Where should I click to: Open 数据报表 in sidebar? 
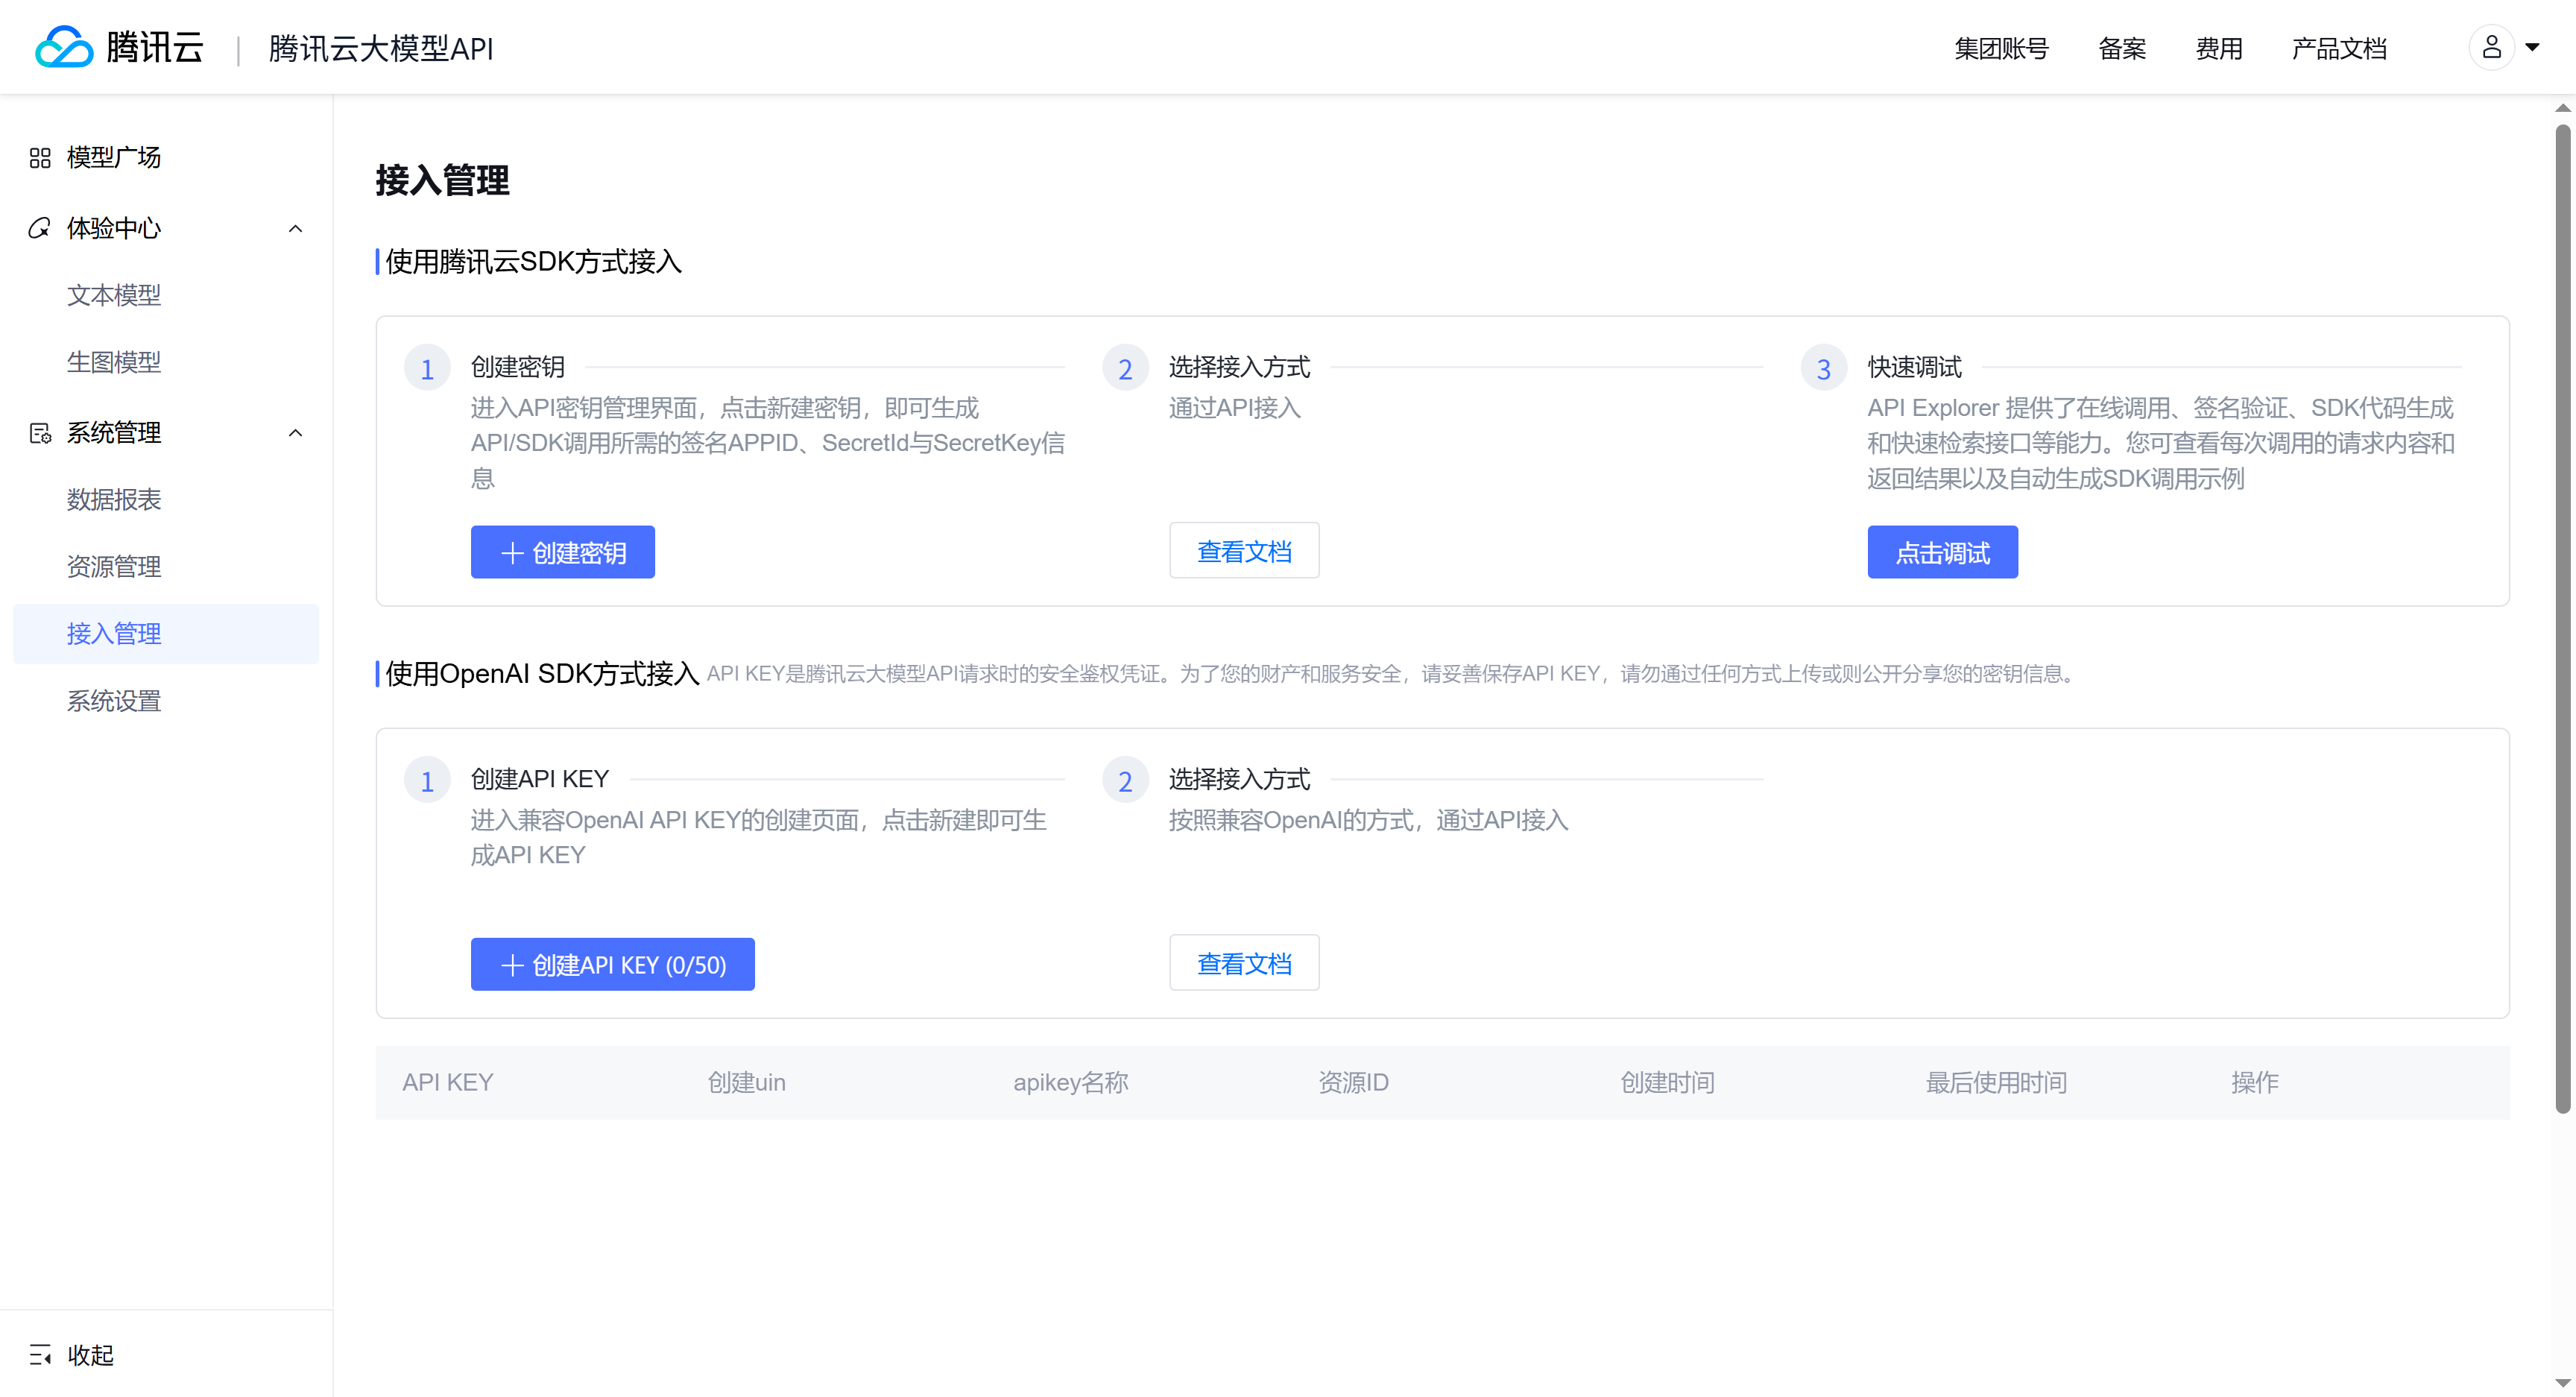114,500
